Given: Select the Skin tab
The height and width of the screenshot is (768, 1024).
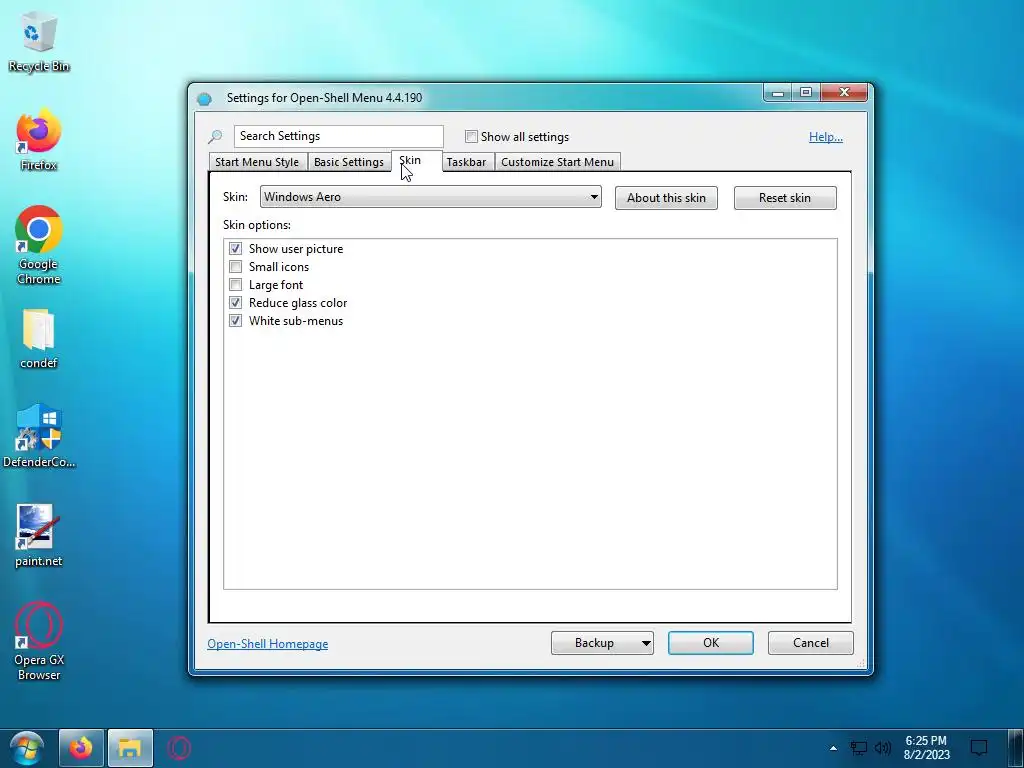Looking at the screenshot, I should coord(416,161).
